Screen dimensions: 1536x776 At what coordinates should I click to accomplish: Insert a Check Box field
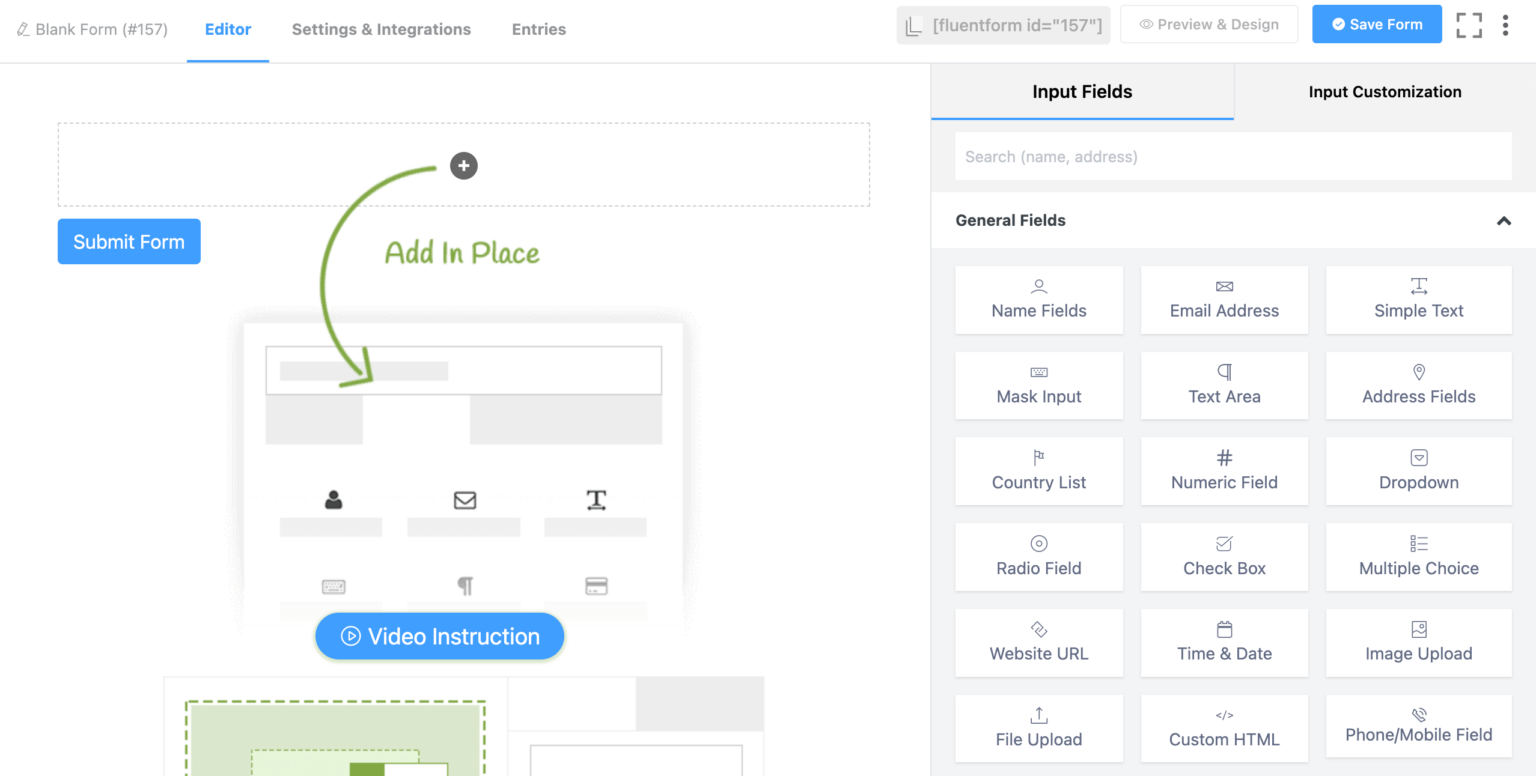click(x=1224, y=557)
